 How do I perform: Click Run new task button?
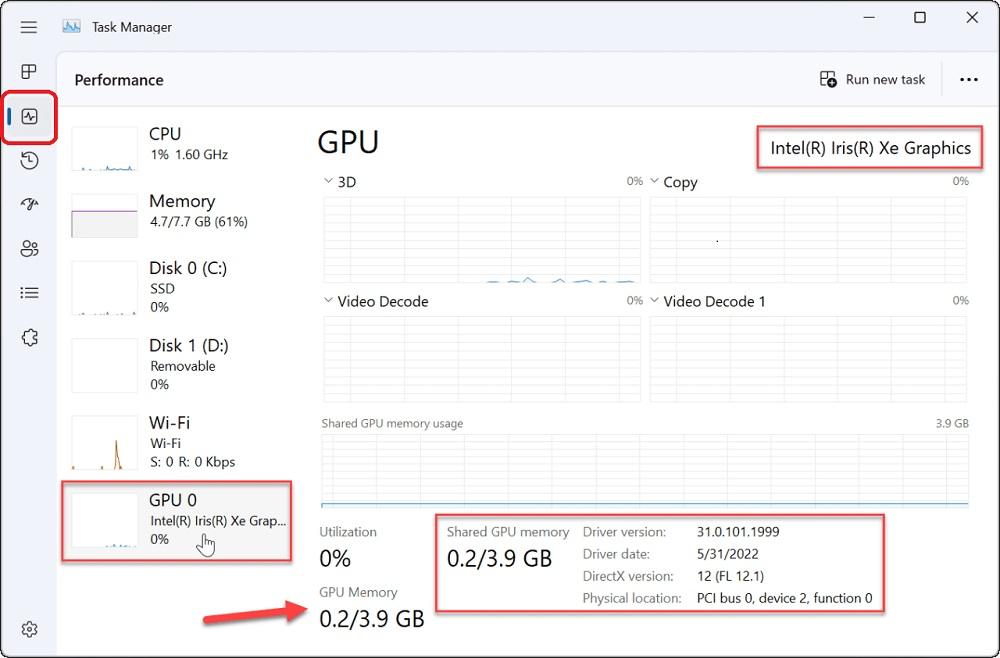(x=872, y=80)
